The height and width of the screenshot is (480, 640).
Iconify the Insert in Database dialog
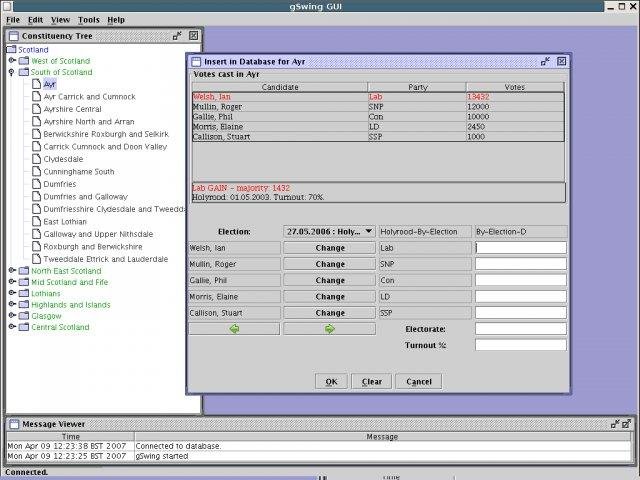click(x=545, y=62)
